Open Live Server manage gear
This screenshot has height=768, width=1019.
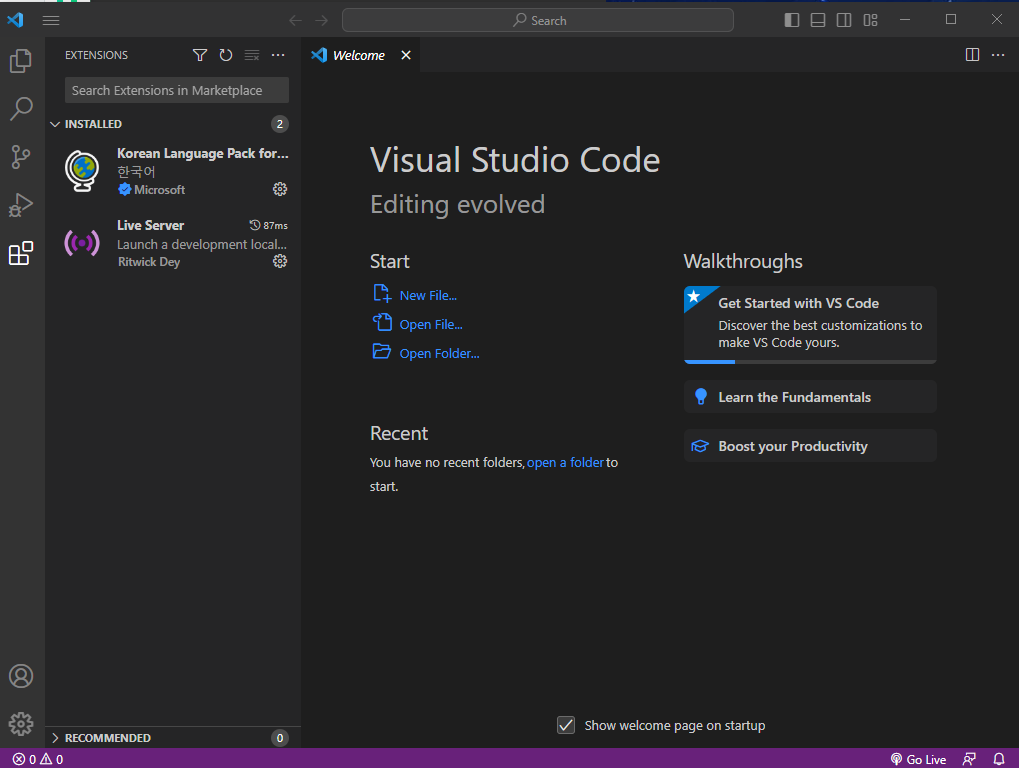click(280, 261)
